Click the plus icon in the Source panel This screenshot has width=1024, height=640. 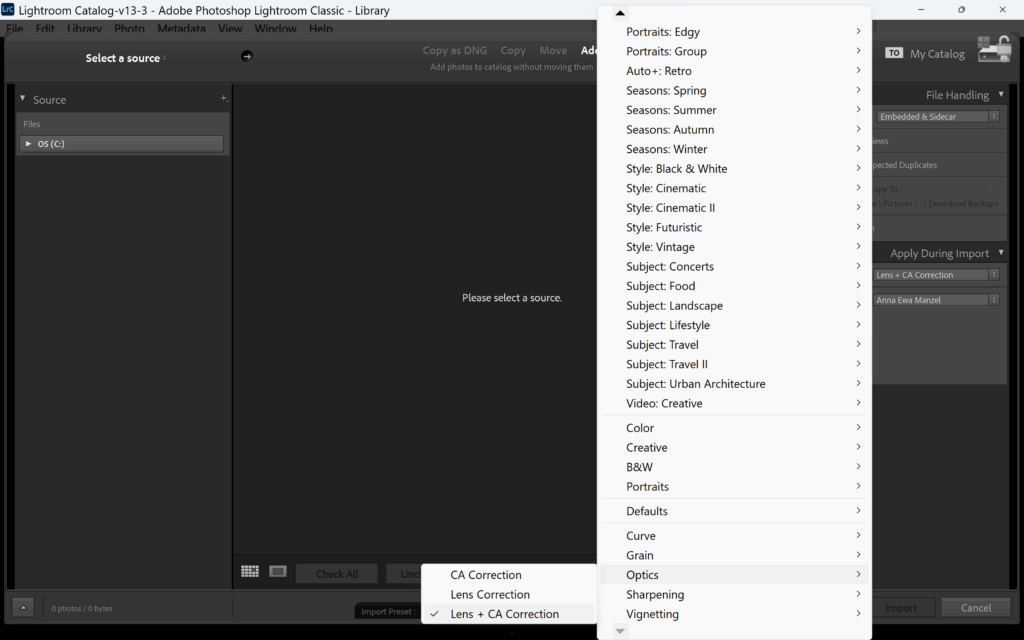[x=224, y=99]
